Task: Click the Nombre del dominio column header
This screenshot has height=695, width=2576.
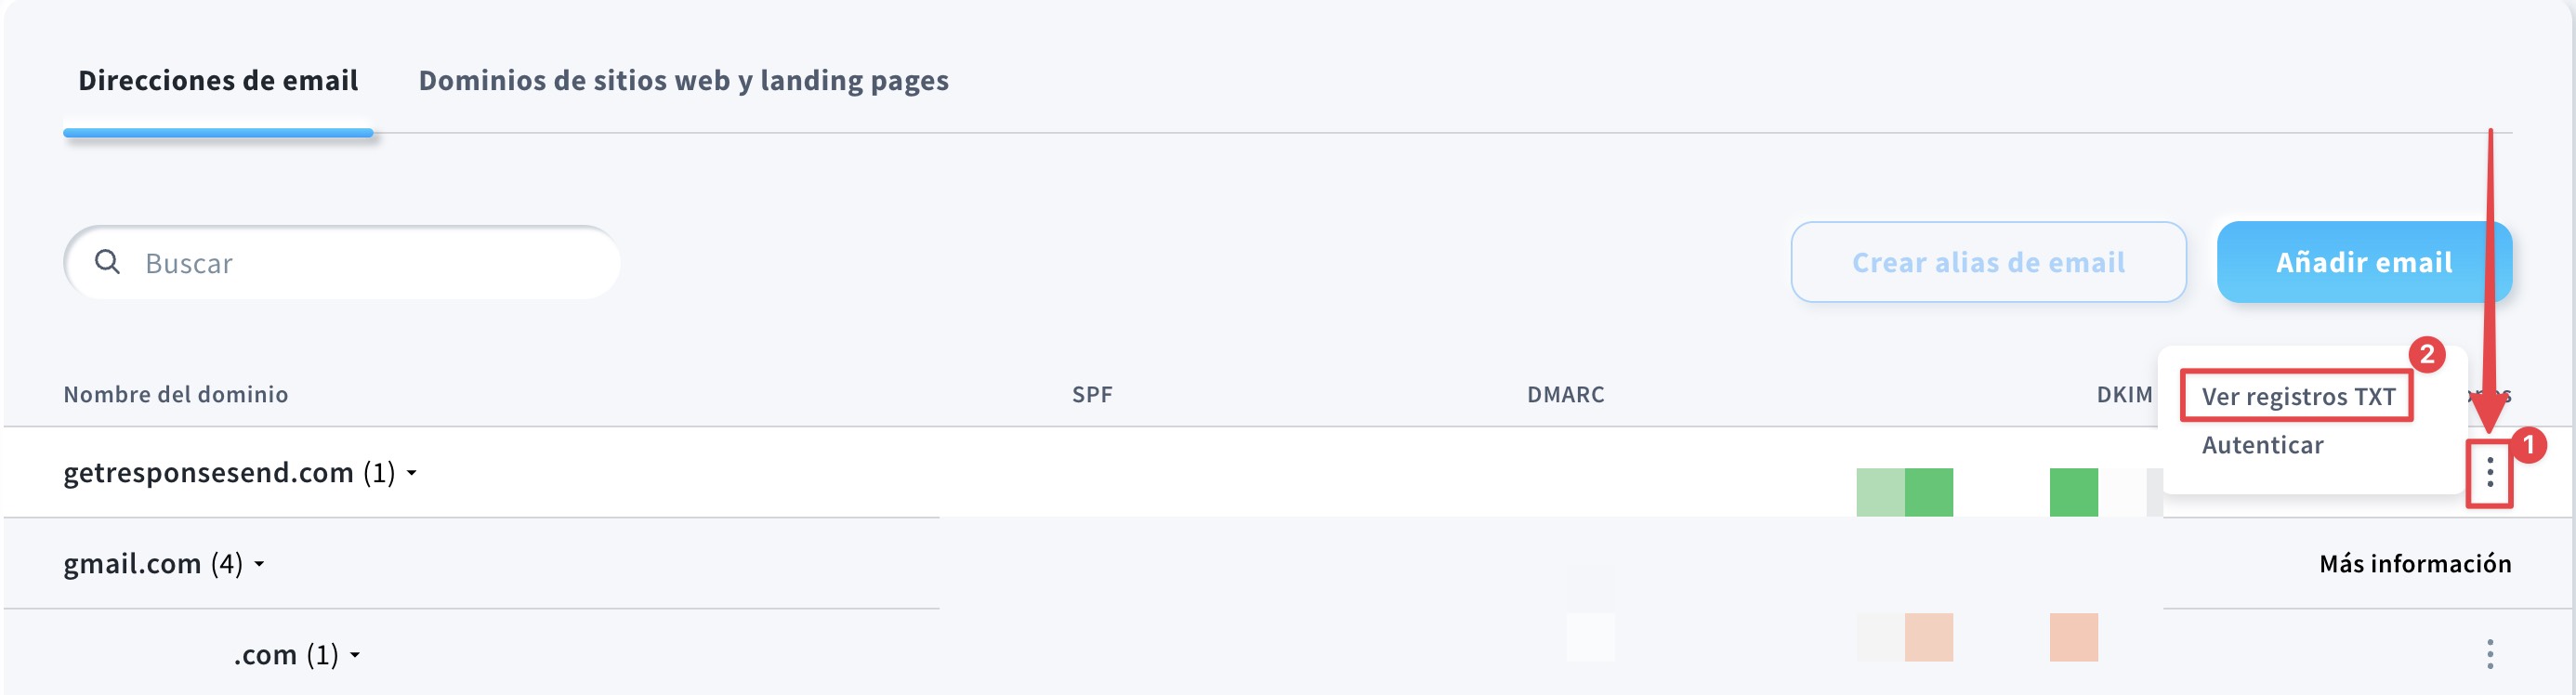Action: [176, 395]
